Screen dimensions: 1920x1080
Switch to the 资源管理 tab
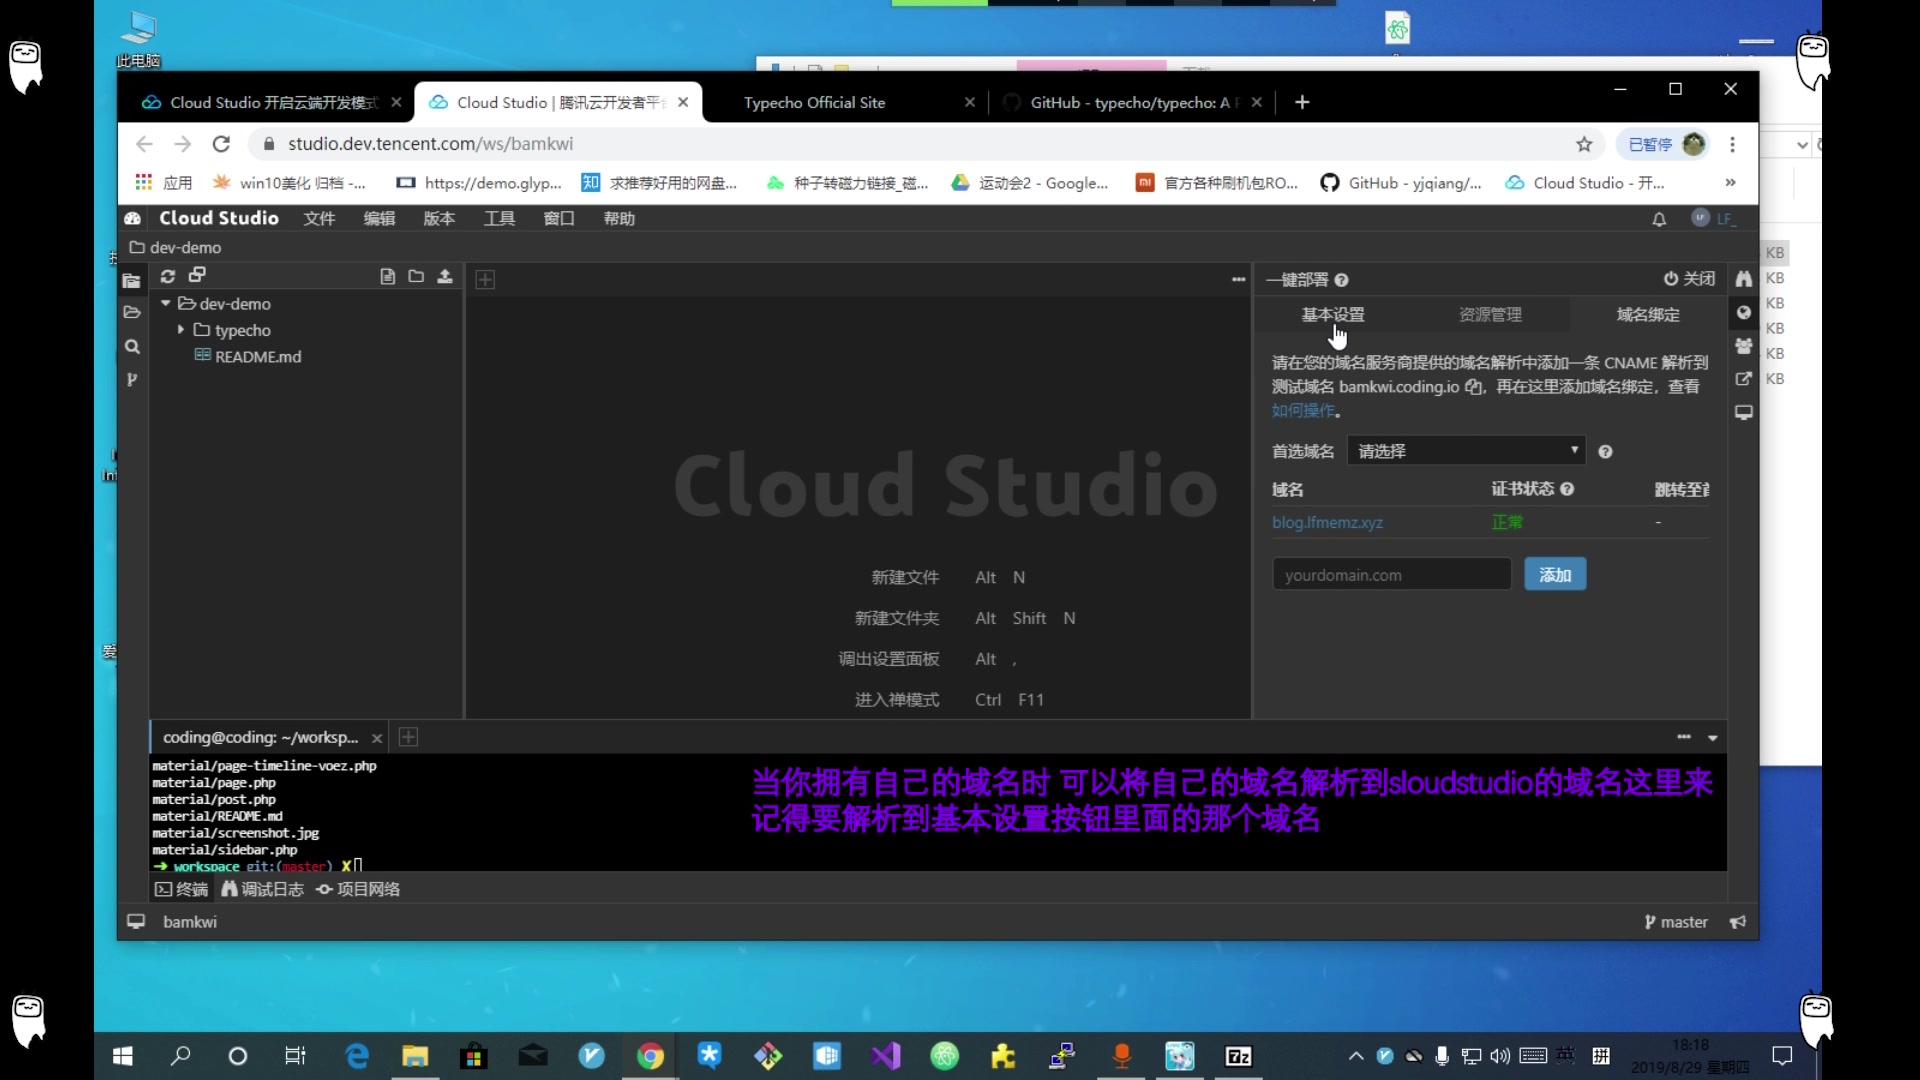click(1490, 314)
